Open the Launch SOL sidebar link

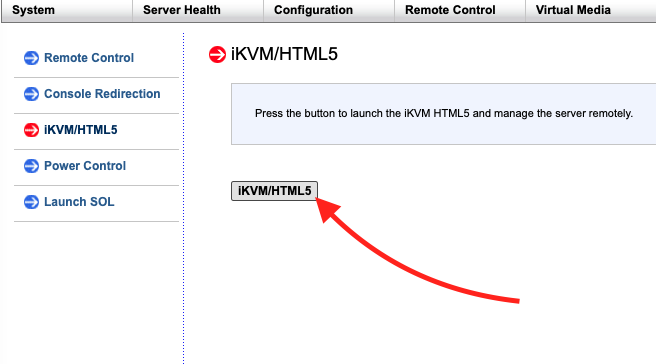coord(79,202)
